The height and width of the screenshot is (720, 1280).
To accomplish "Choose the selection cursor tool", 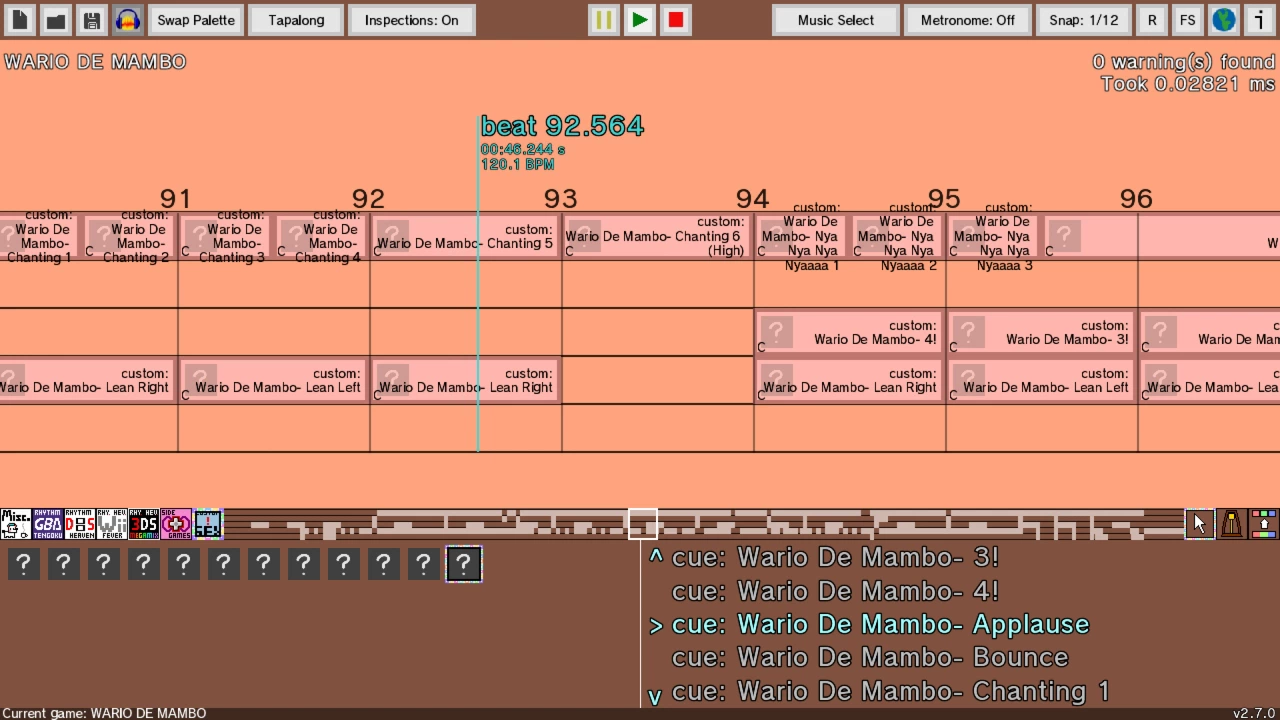I will point(1200,524).
